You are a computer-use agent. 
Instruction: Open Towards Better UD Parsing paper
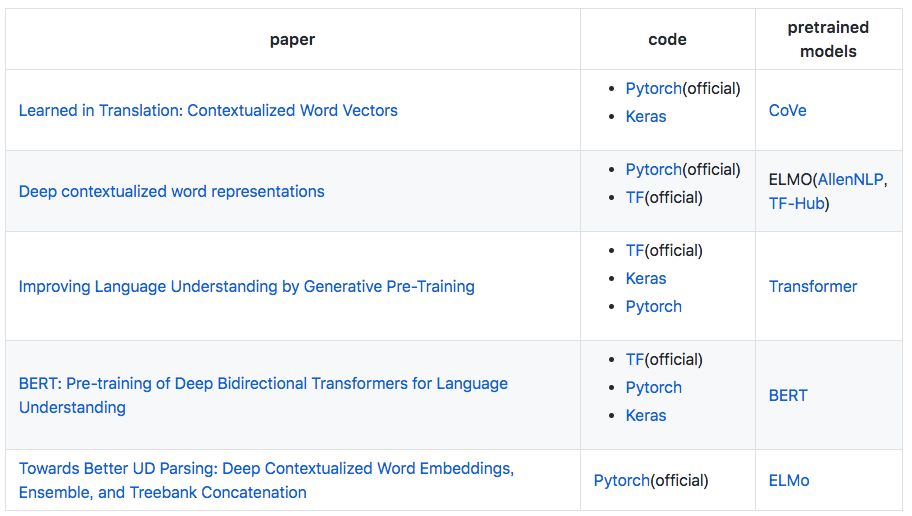[x=266, y=468]
